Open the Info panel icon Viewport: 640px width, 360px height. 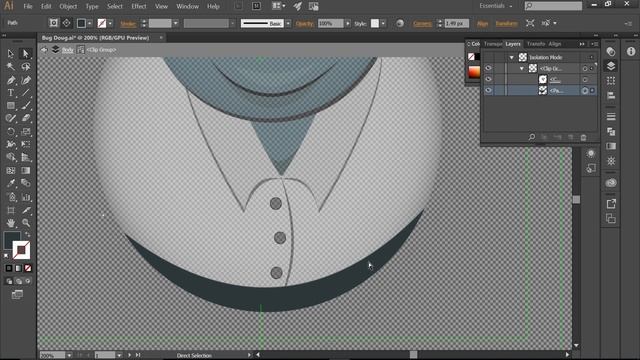tap(631, 51)
